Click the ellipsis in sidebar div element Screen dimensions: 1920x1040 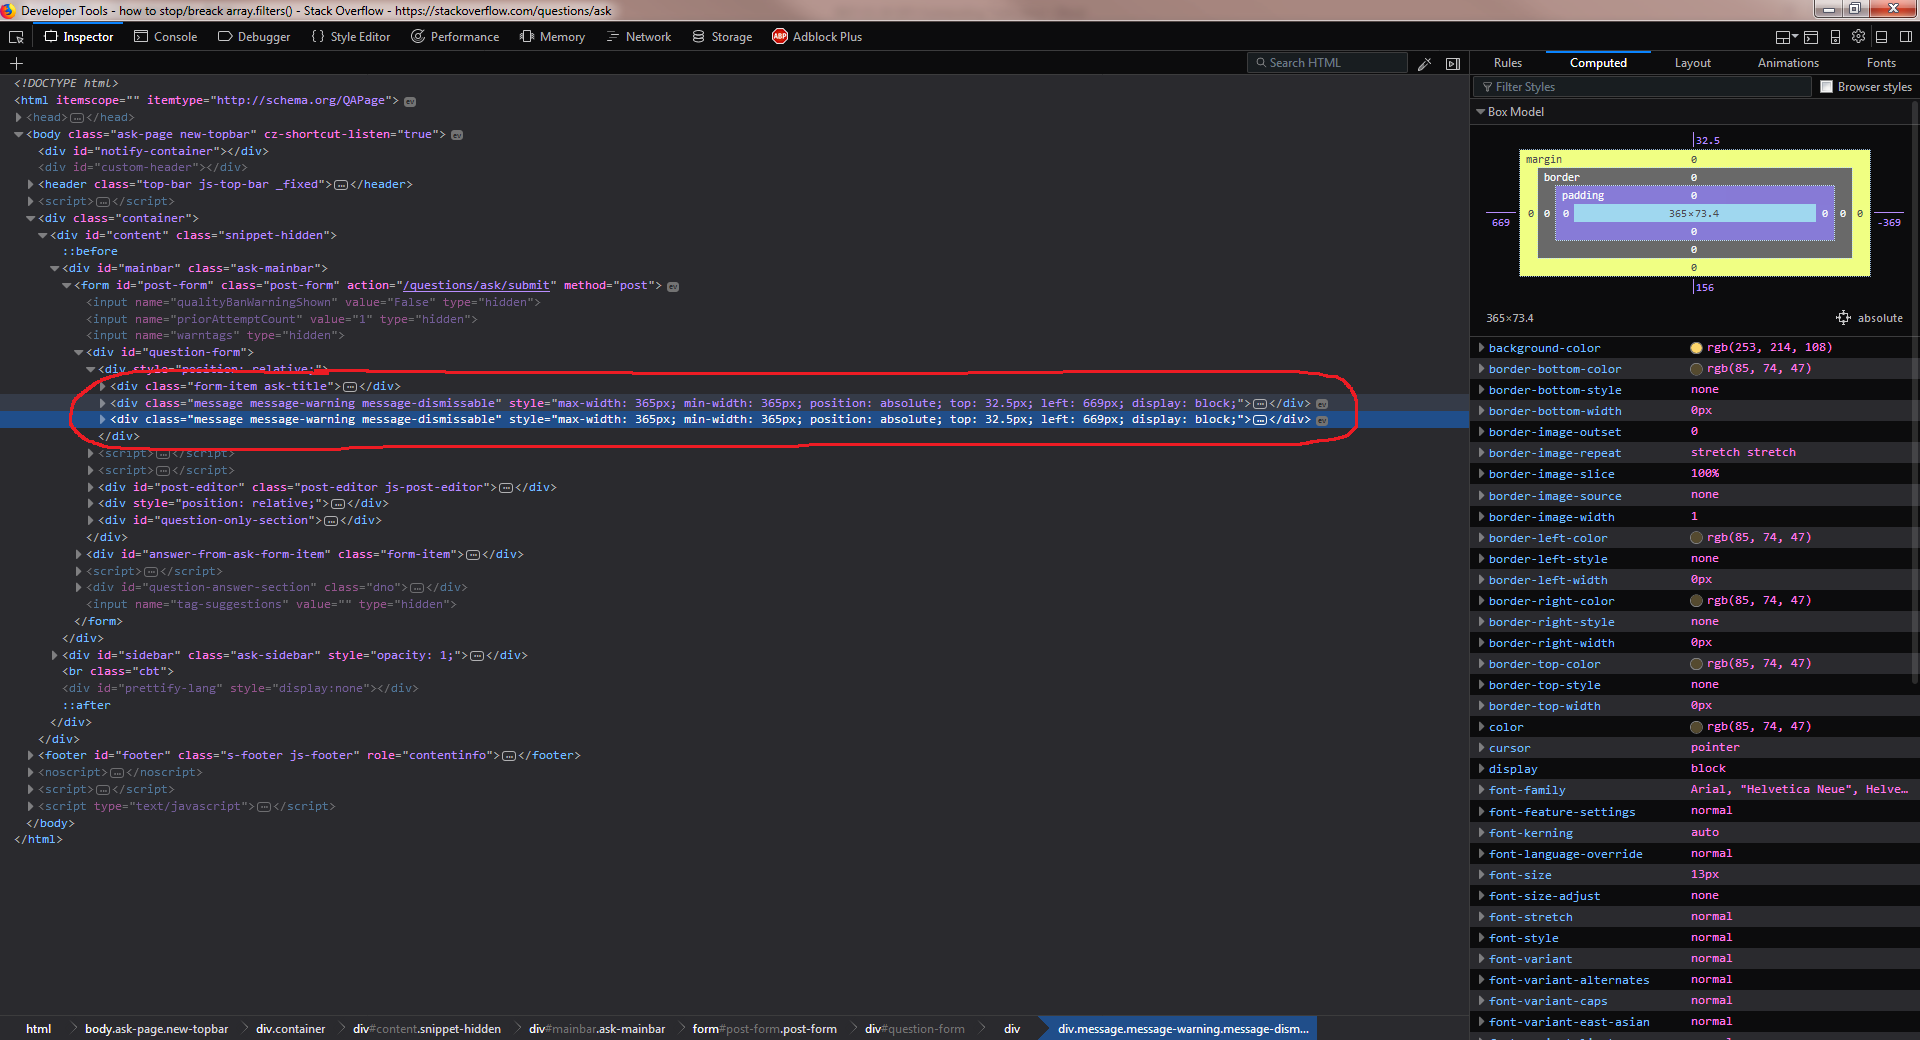(477, 656)
